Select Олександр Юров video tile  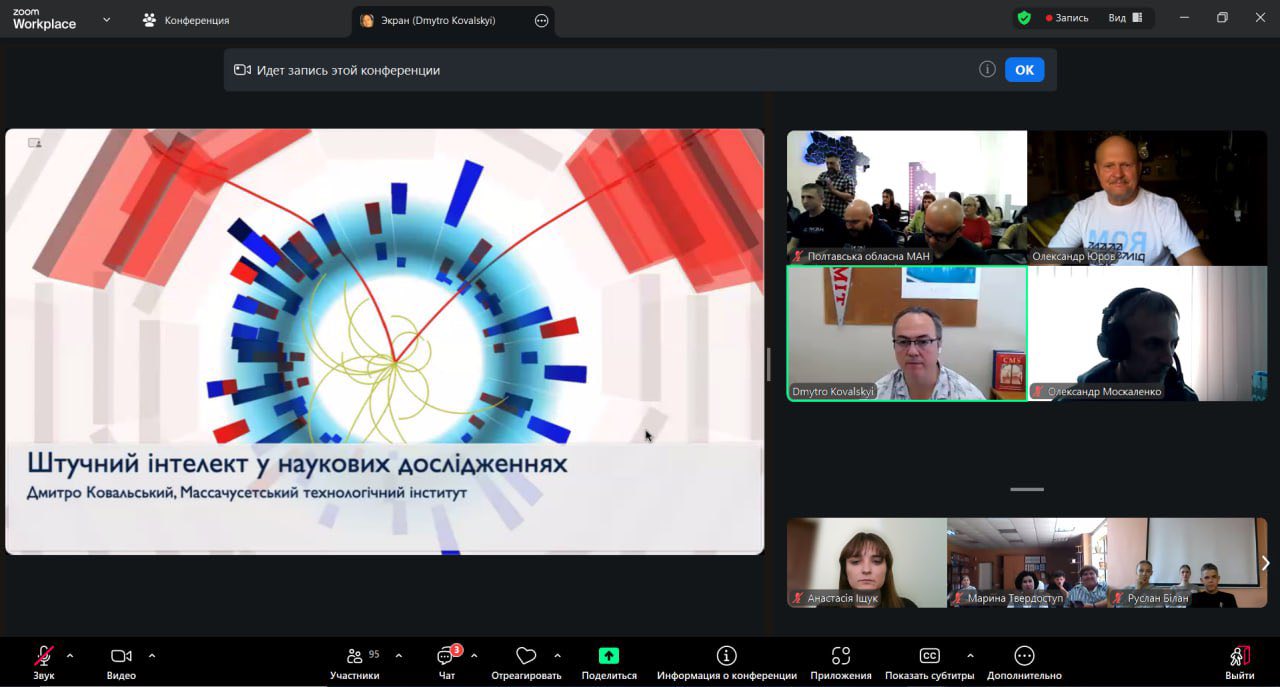pos(1147,197)
